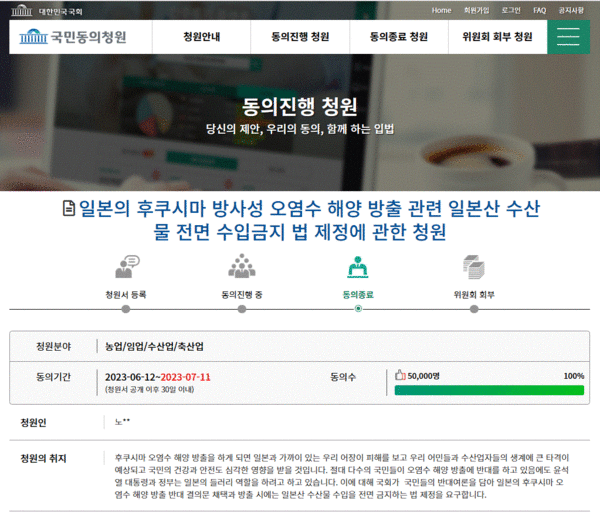Click the 50,000명 consent count
The image size is (600, 519).
pos(423,376)
